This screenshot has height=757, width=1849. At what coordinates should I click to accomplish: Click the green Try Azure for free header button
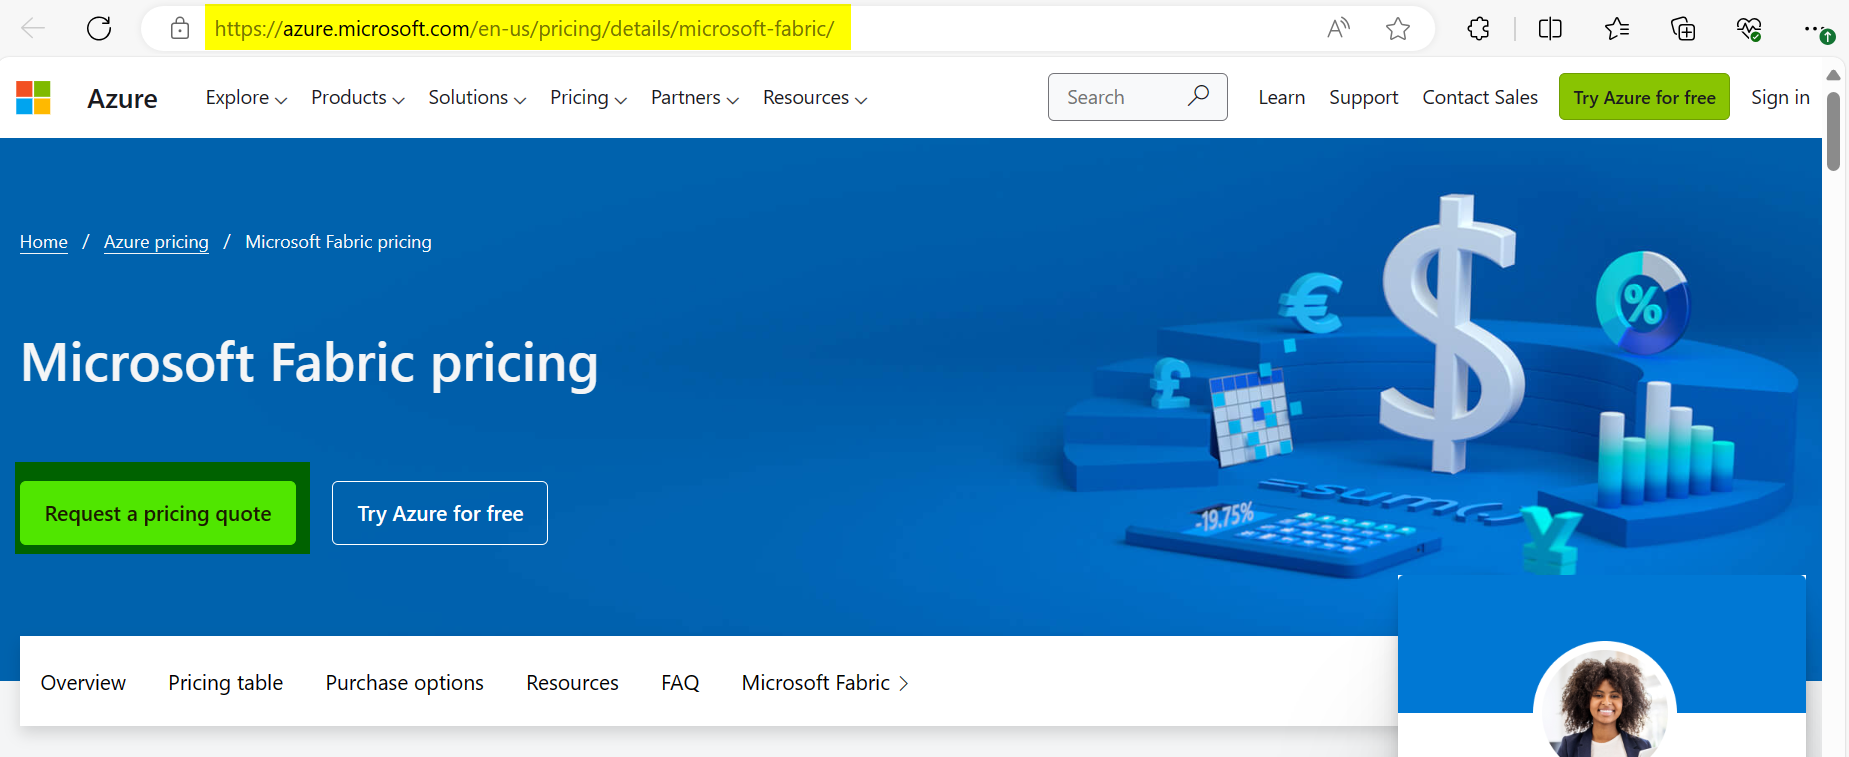(x=1644, y=97)
